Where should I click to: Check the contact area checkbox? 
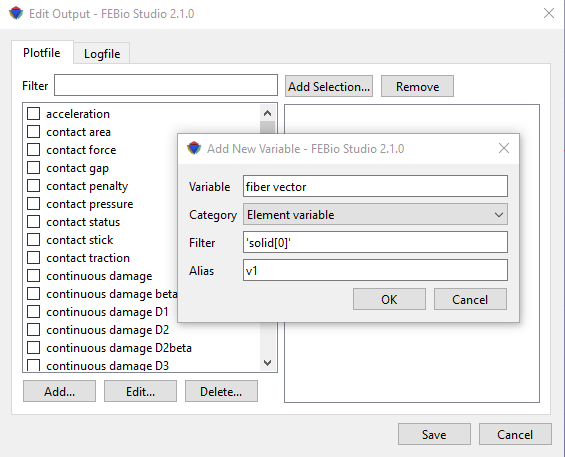click(x=34, y=132)
